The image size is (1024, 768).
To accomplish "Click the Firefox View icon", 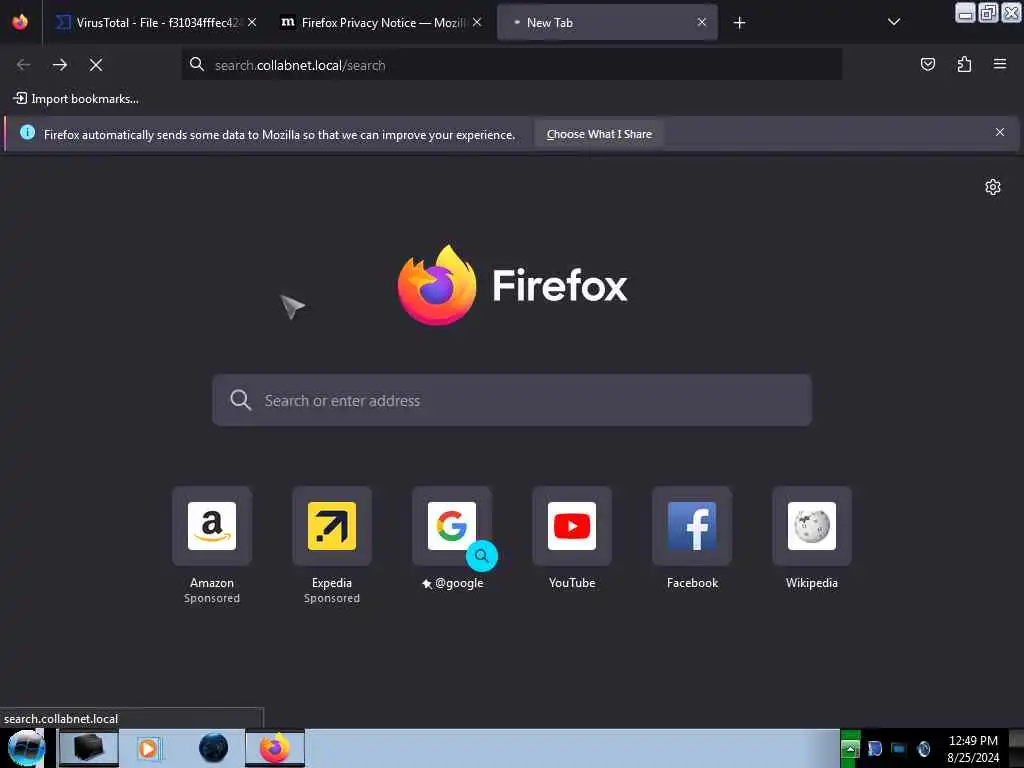I will [x=20, y=22].
